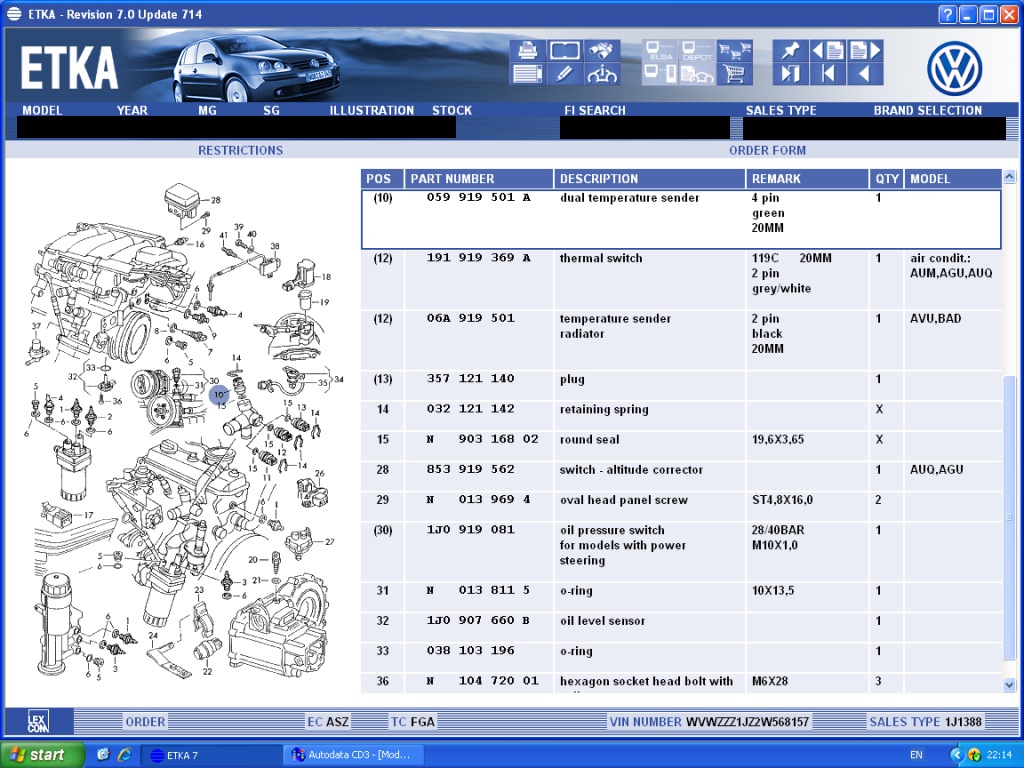Image resolution: width=1024 pixels, height=768 pixels.
Task: Jump to first item arrow icon
Action: (x=828, y=73)
